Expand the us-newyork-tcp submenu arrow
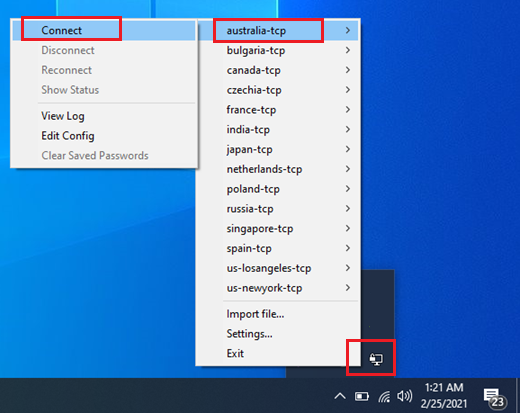 pos(348,288)
